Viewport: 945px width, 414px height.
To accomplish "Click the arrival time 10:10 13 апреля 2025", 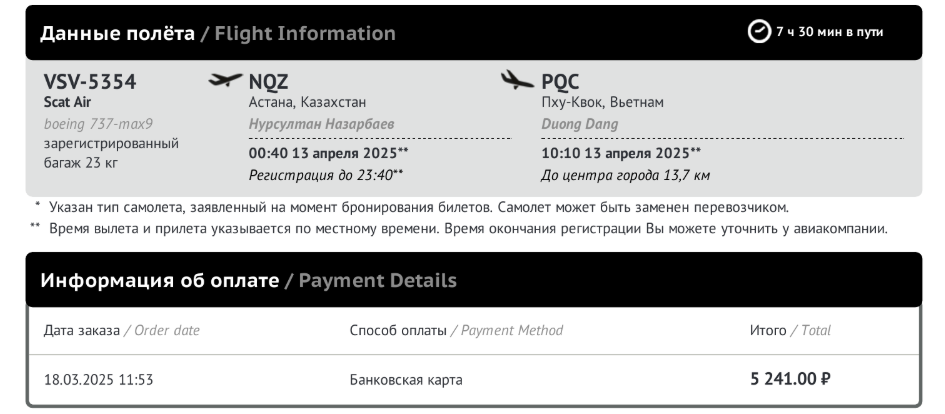I will (615, 153).
